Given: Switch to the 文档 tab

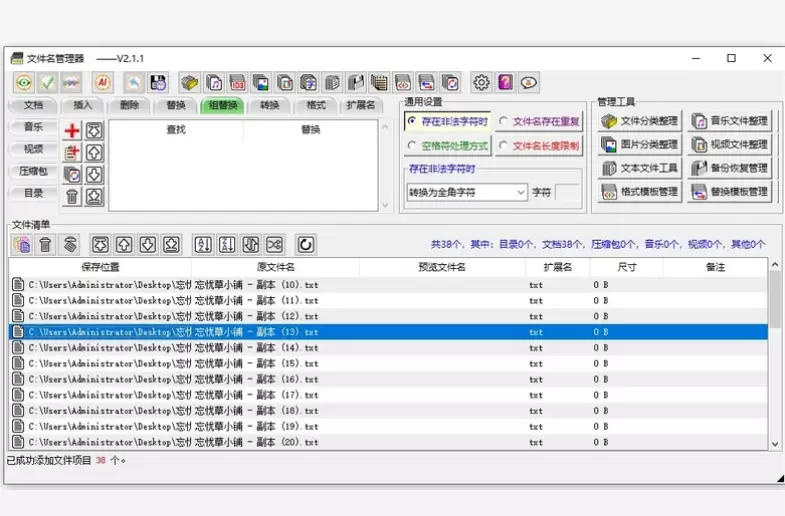Looking at the screenshot, I should coord(34,105).
